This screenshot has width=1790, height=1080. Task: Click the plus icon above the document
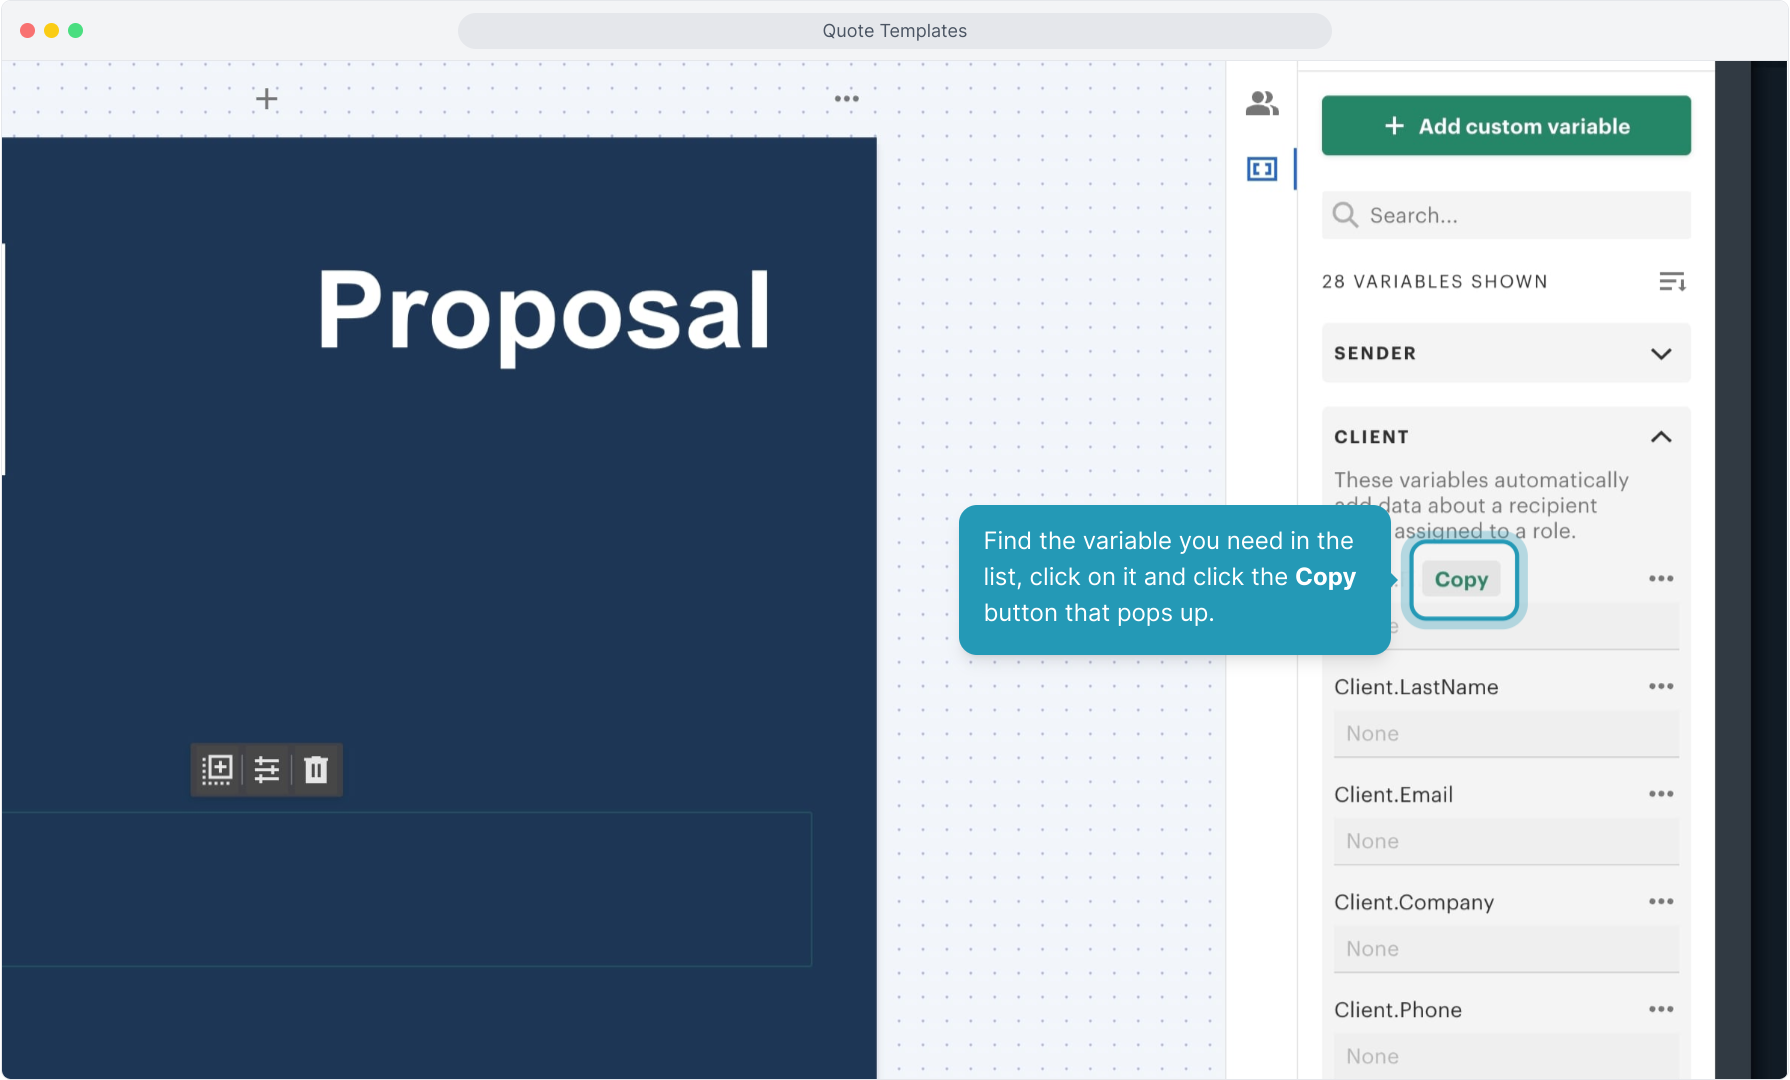pos(266,99)
